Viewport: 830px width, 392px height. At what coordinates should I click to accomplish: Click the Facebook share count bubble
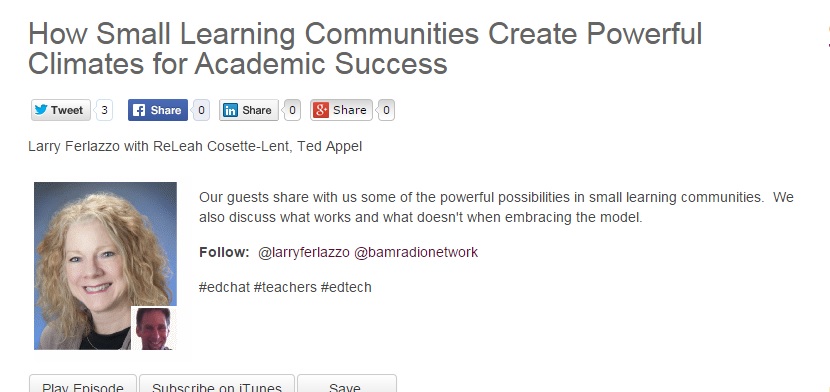click(201, 110)
